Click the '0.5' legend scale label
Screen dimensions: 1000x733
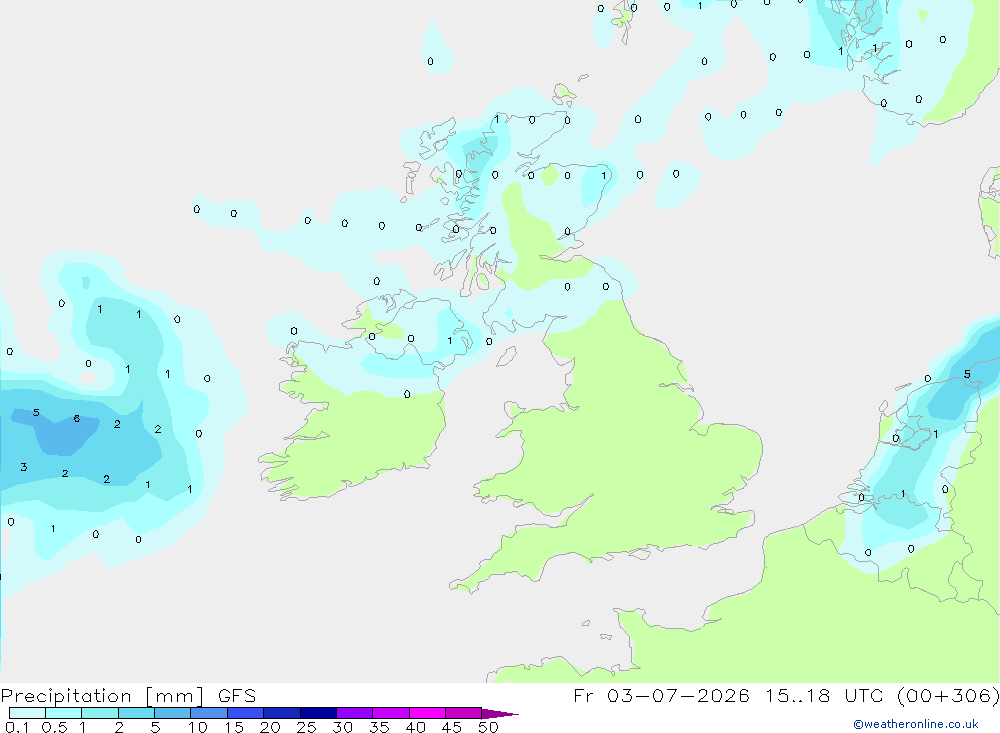[54, 727]
